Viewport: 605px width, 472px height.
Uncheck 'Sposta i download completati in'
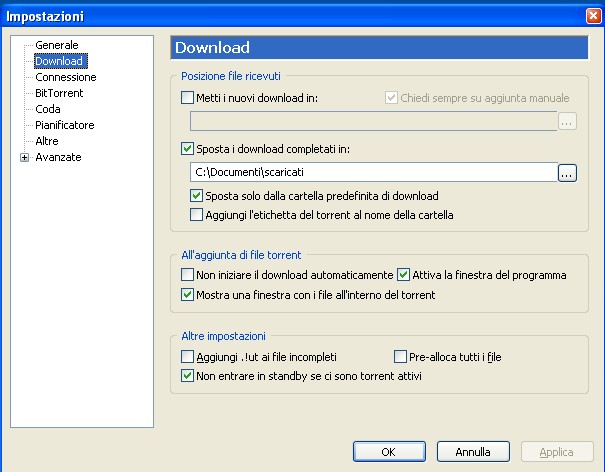click(187, 149)
